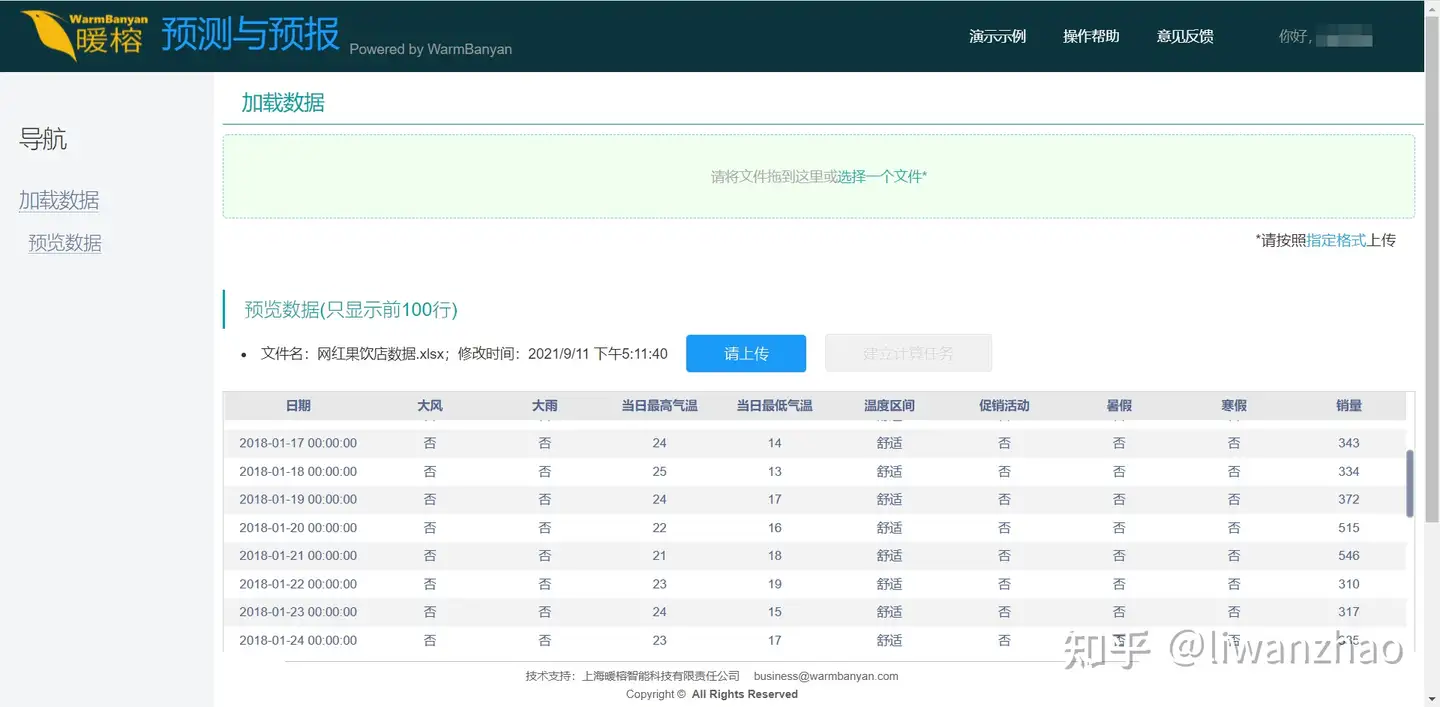Click the date cell 2018-01-19 00:00:00
The image size is (1440, 707).
[x=298, y=499]
